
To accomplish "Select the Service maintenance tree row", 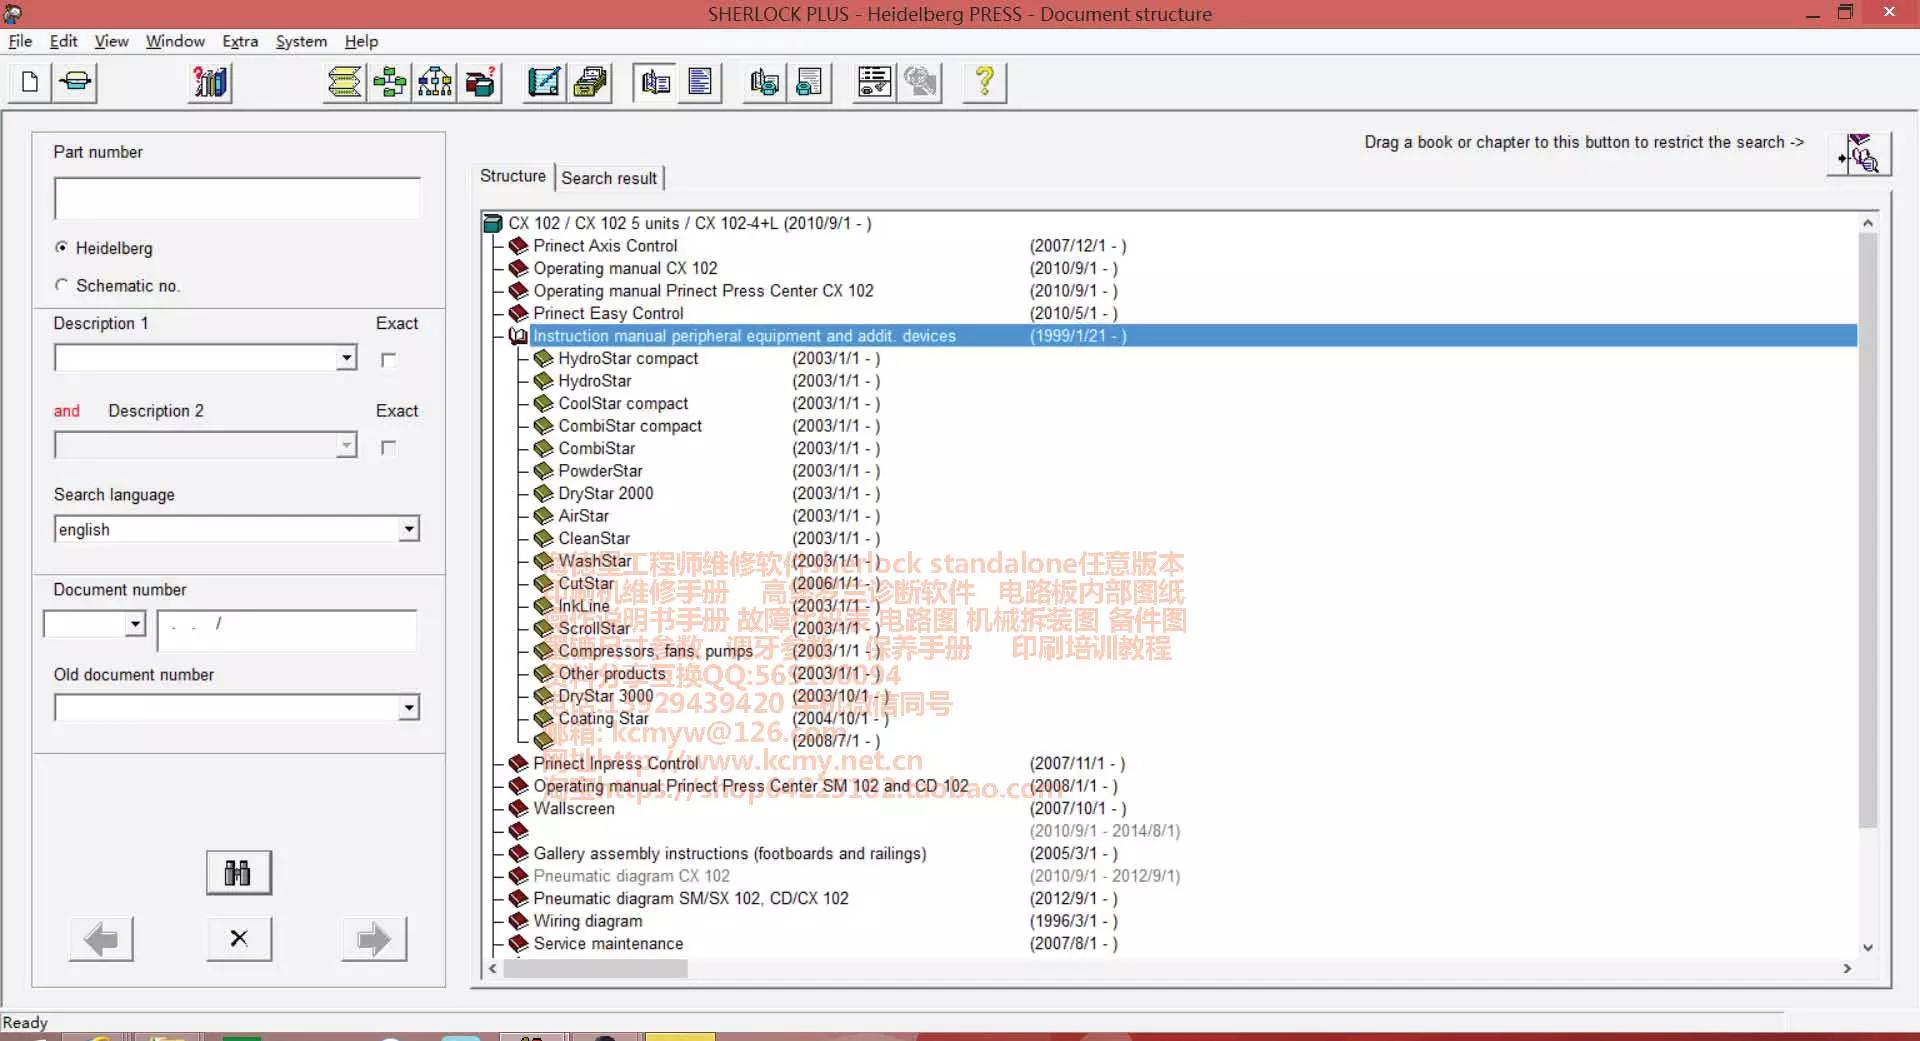I will point(608,943).
